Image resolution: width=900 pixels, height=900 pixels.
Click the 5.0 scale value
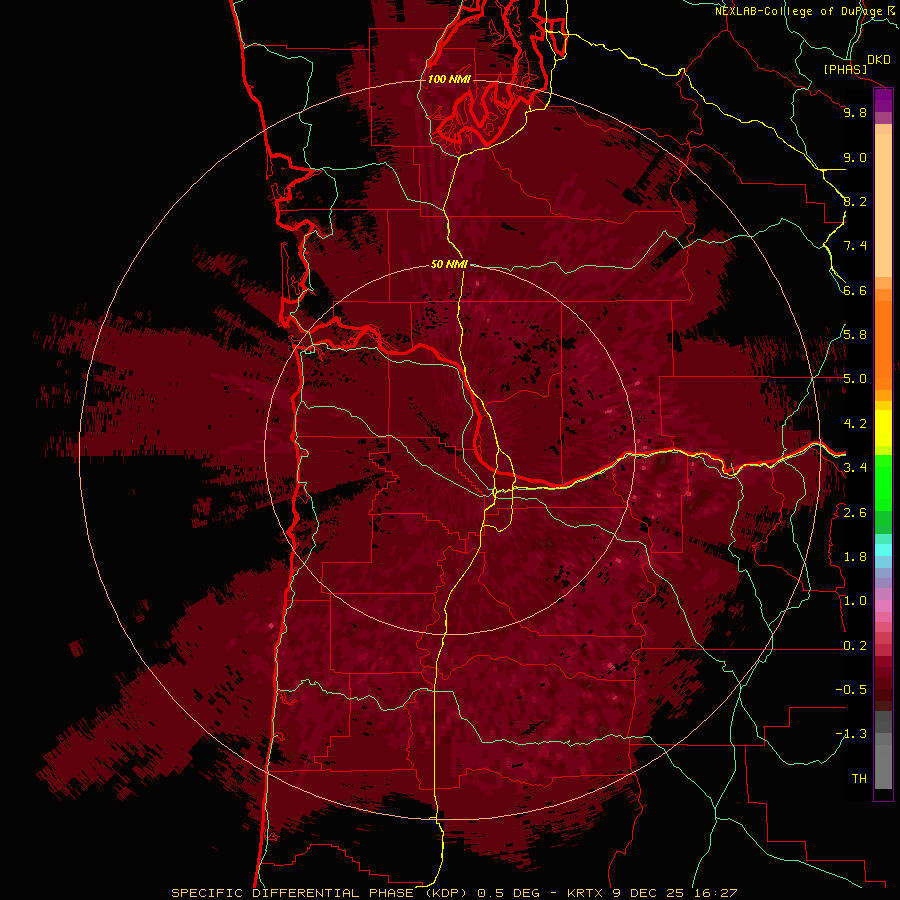click(x=855, y=379)
